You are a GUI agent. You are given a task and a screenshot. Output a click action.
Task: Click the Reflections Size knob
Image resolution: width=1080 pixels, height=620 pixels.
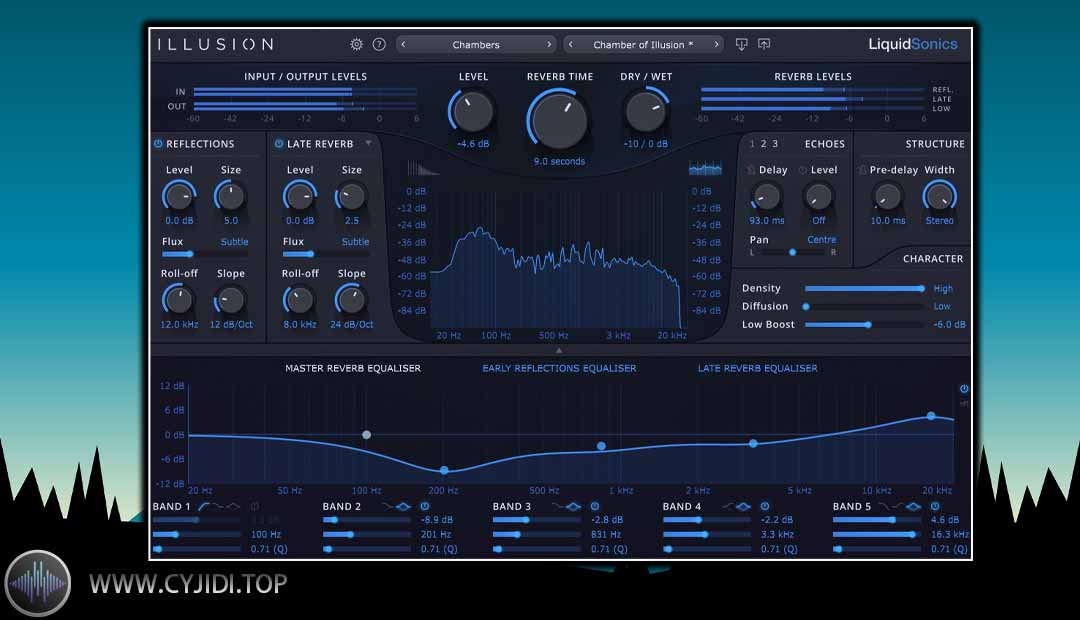pyautogui.click(x=230, y=197)
